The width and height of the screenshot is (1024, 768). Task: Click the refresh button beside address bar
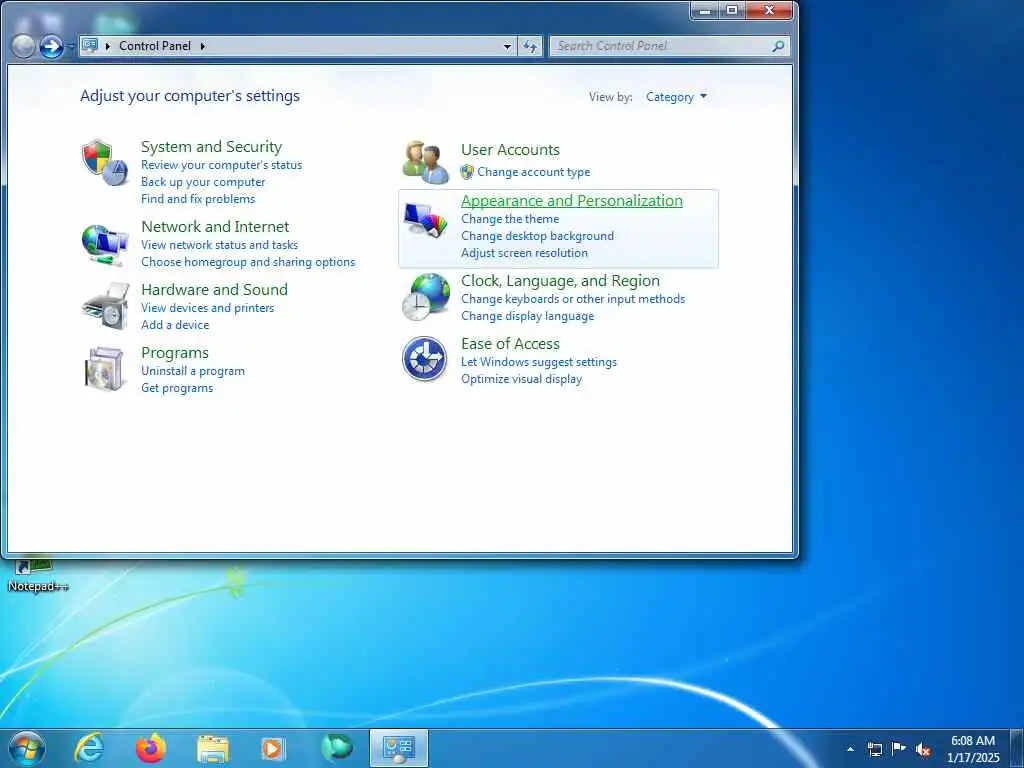(x=530, y=46)
